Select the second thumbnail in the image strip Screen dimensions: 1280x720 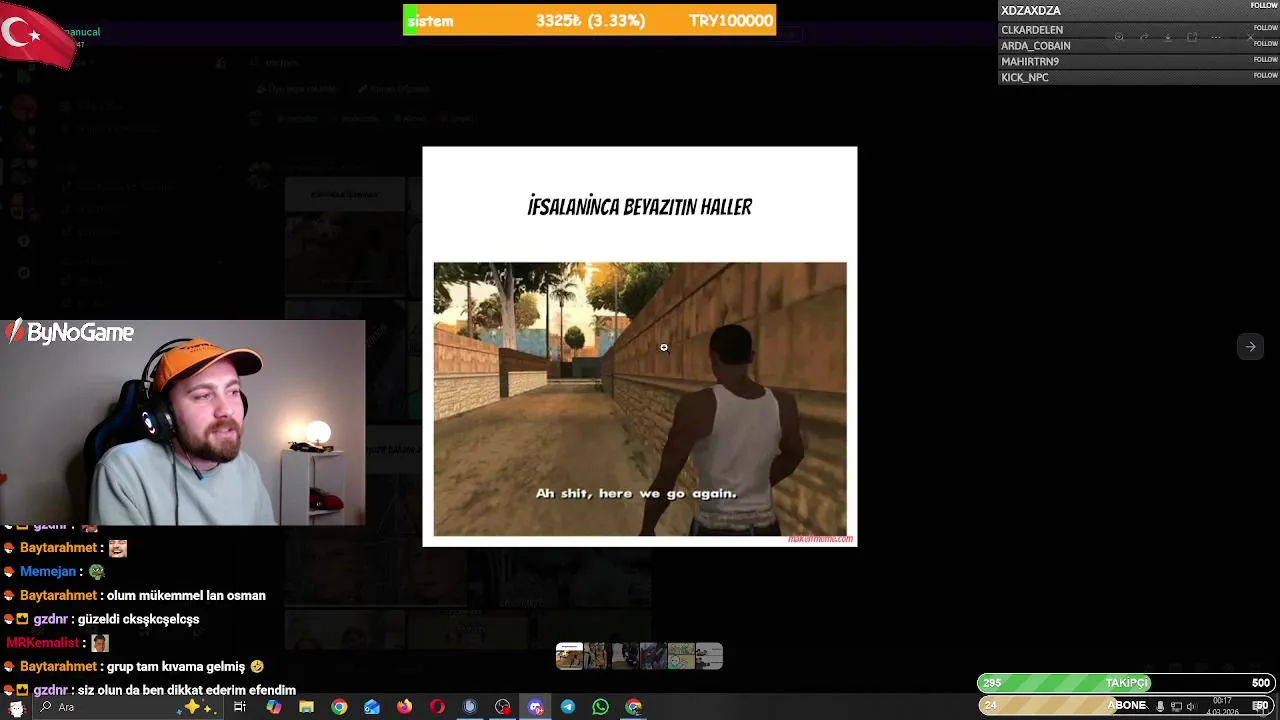click(x=597, y=656)
